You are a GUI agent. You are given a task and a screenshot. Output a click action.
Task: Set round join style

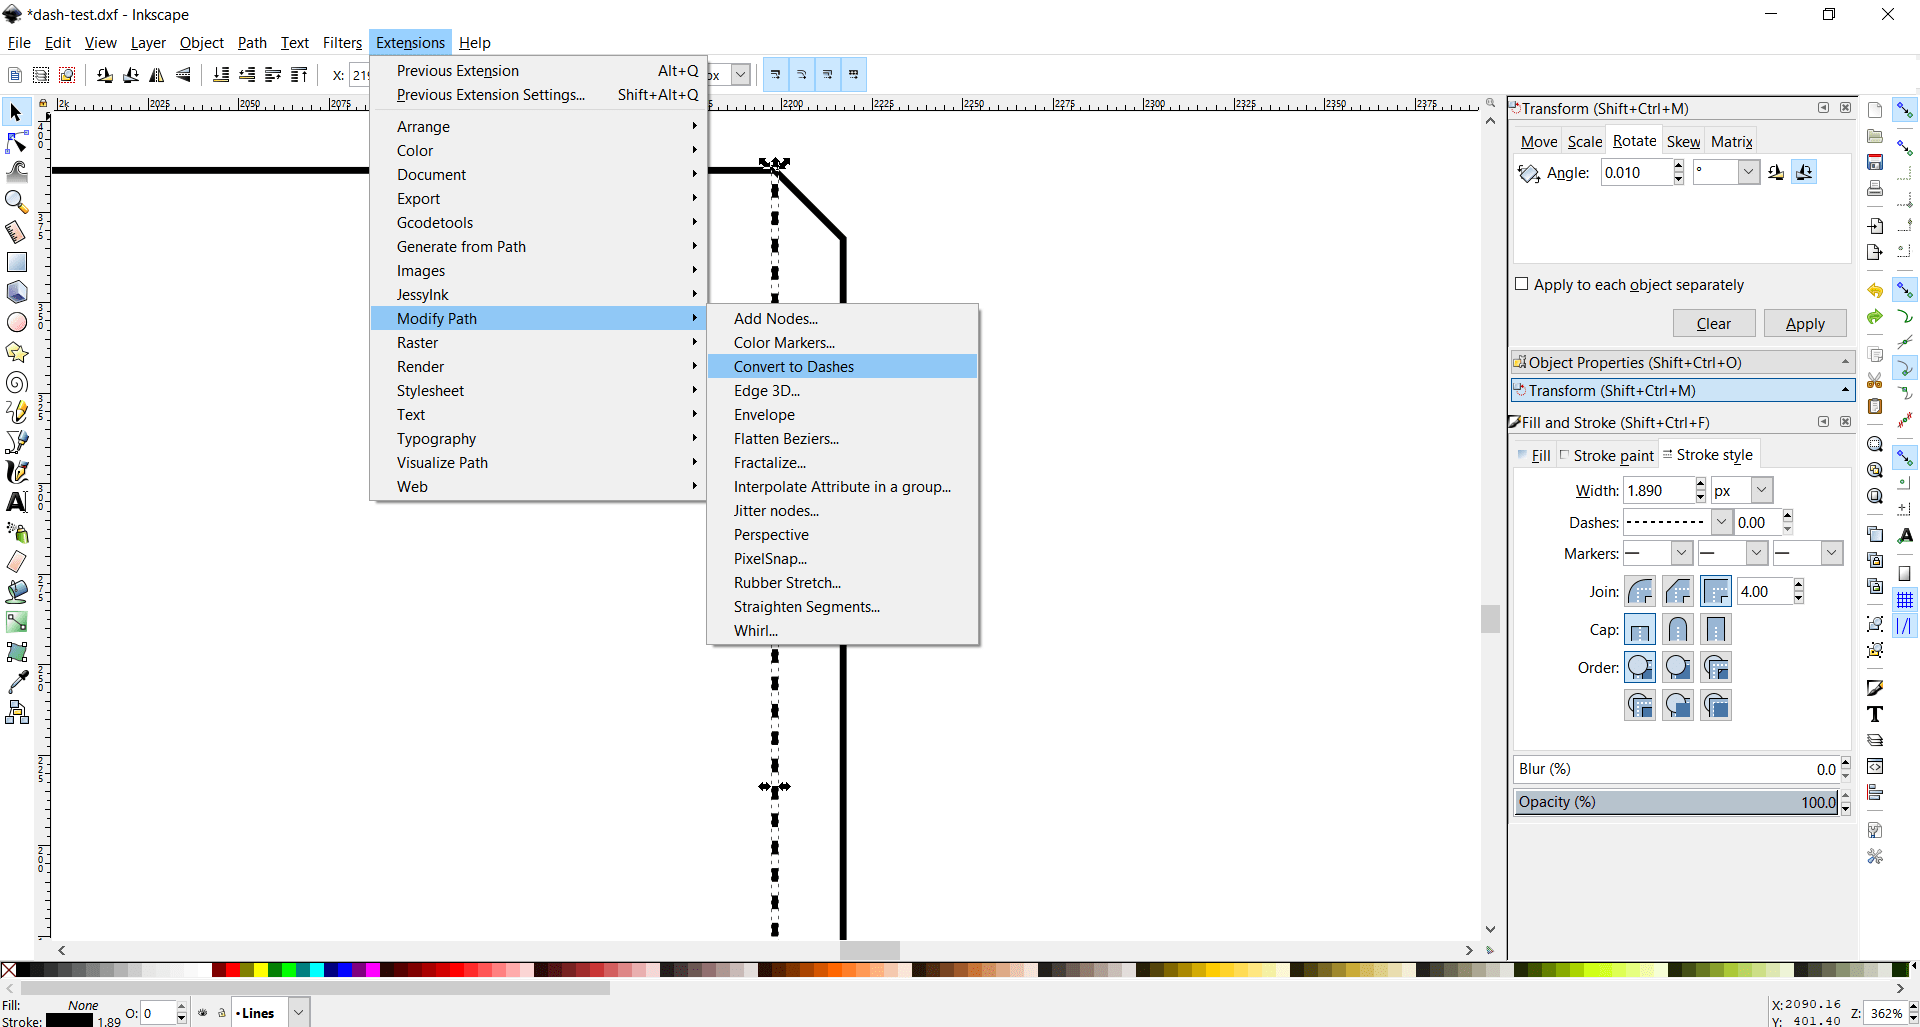coord(1640,592)
